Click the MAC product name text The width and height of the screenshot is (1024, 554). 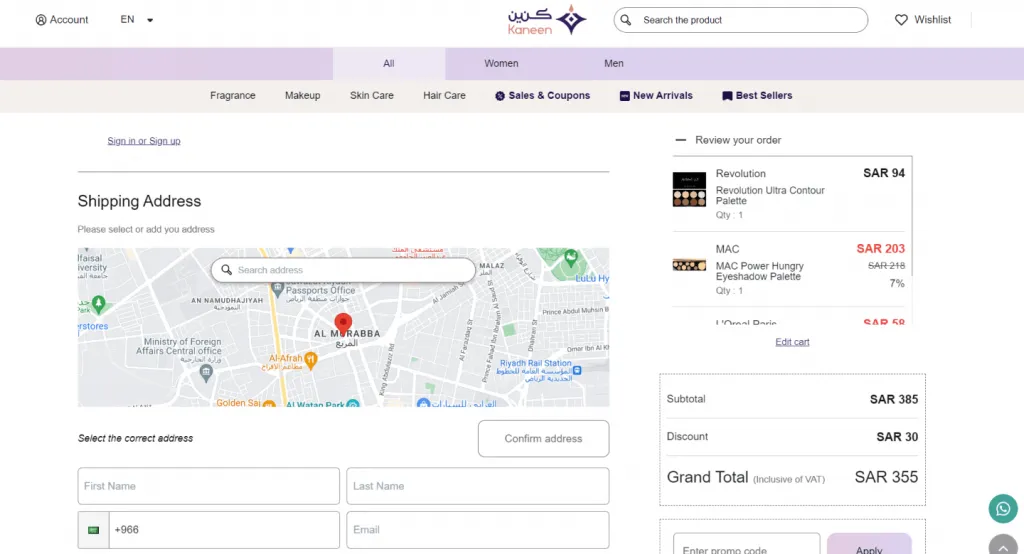[727, 249]
